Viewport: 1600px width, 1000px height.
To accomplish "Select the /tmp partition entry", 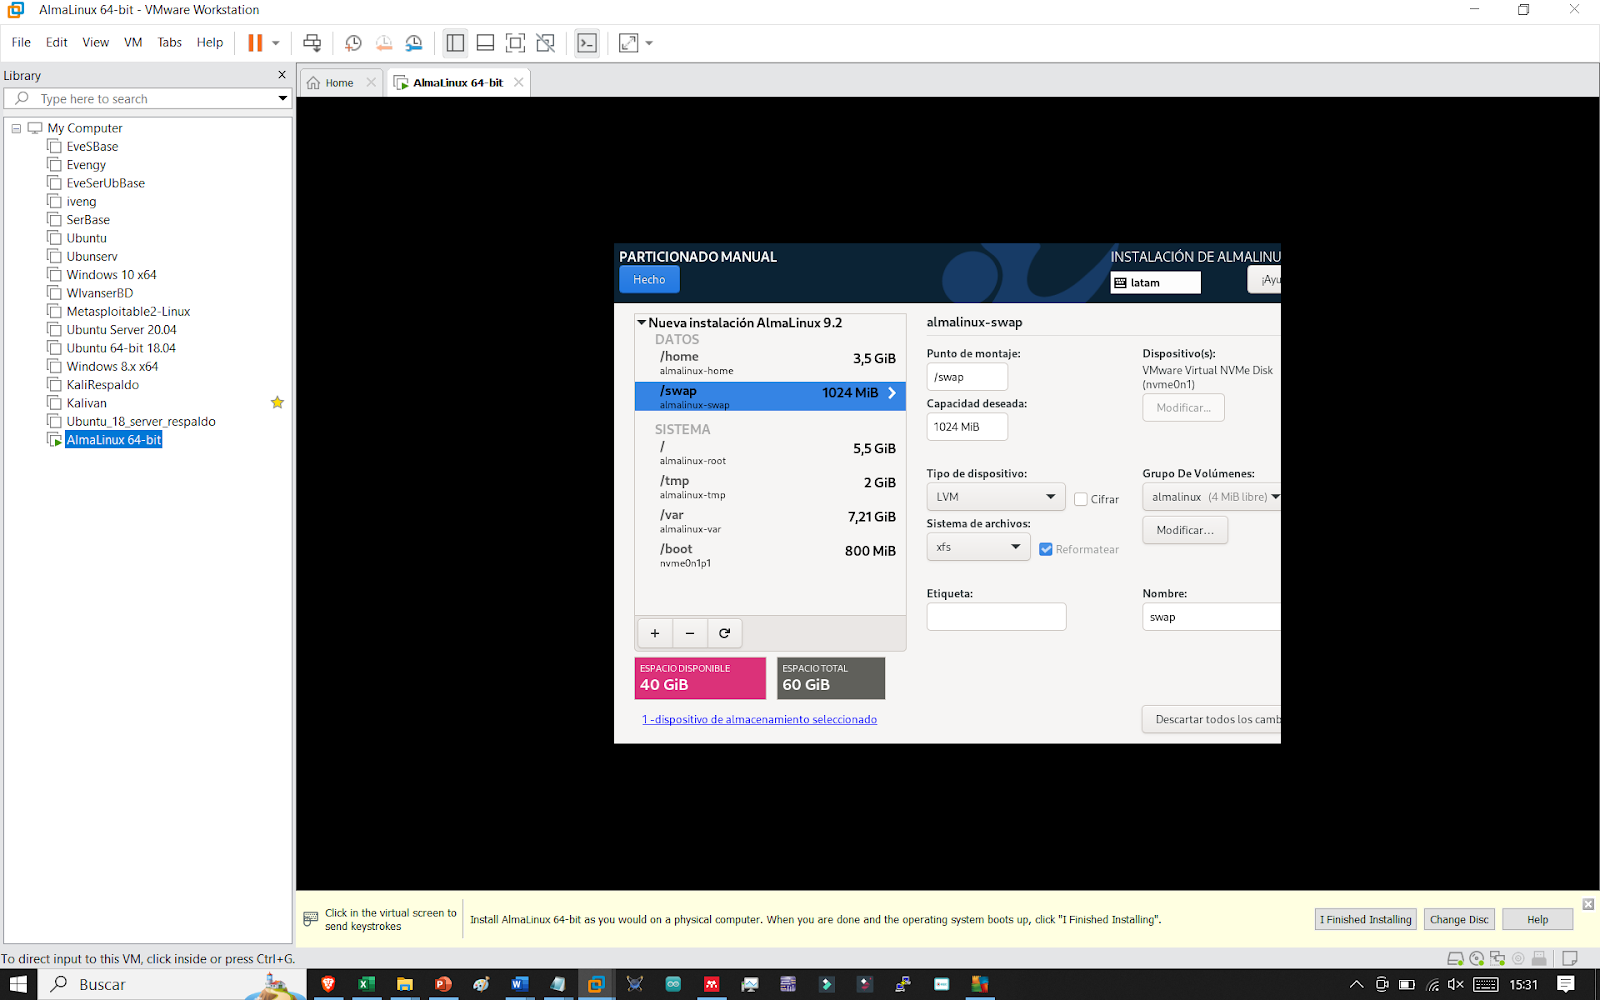I will 770,487.
